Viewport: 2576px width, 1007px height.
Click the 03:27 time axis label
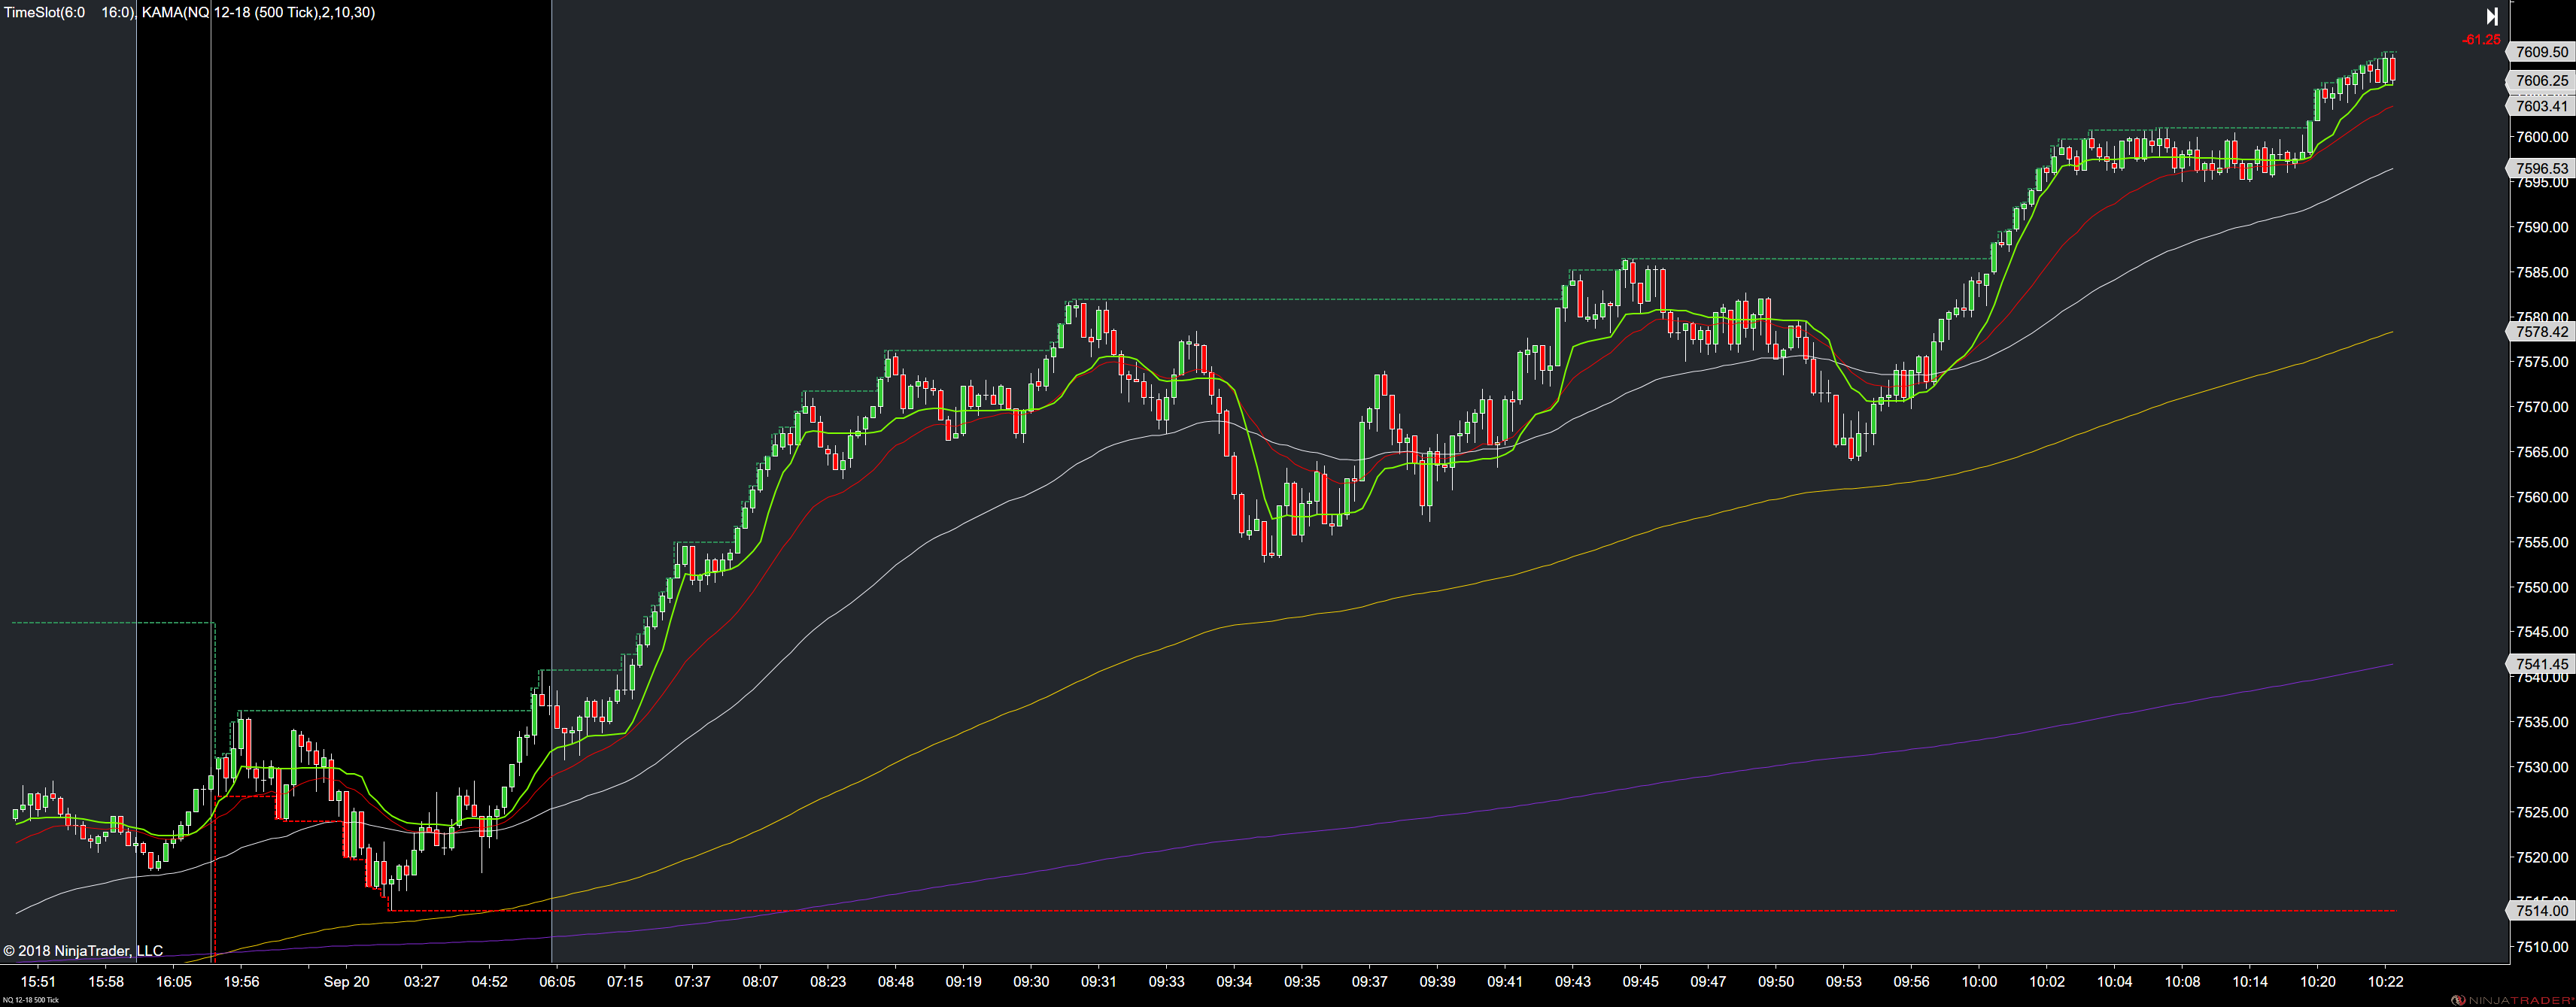pyautogui.click(x=422, y=982)
